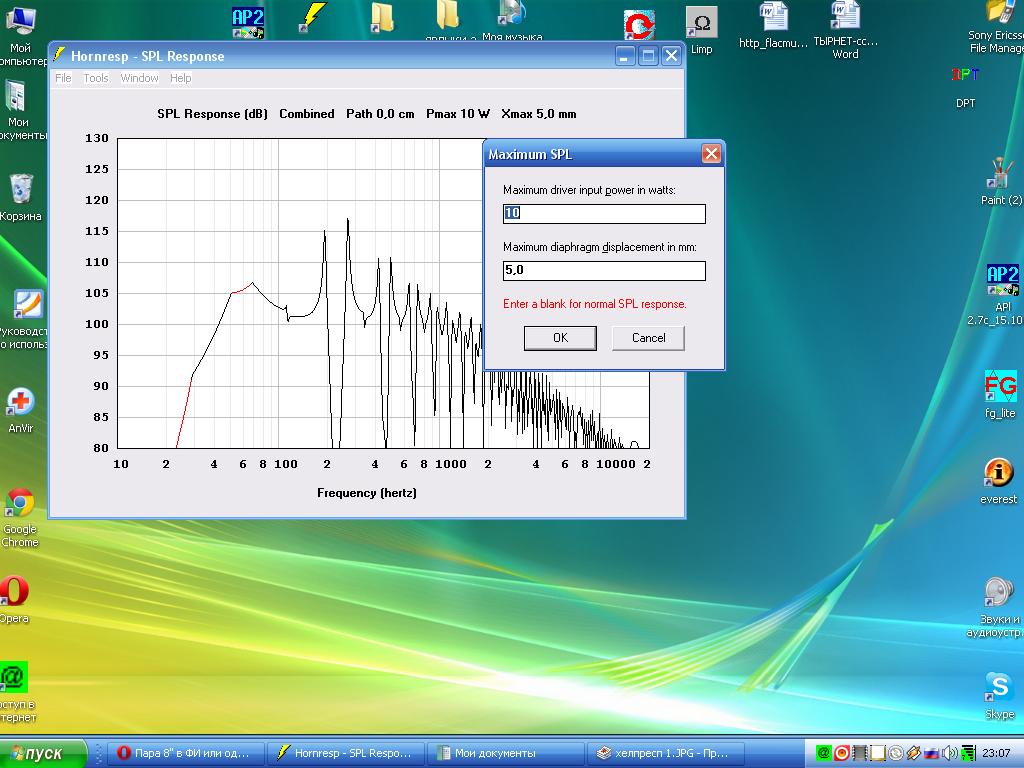Open the Корзина recycle bin icon

21,198
